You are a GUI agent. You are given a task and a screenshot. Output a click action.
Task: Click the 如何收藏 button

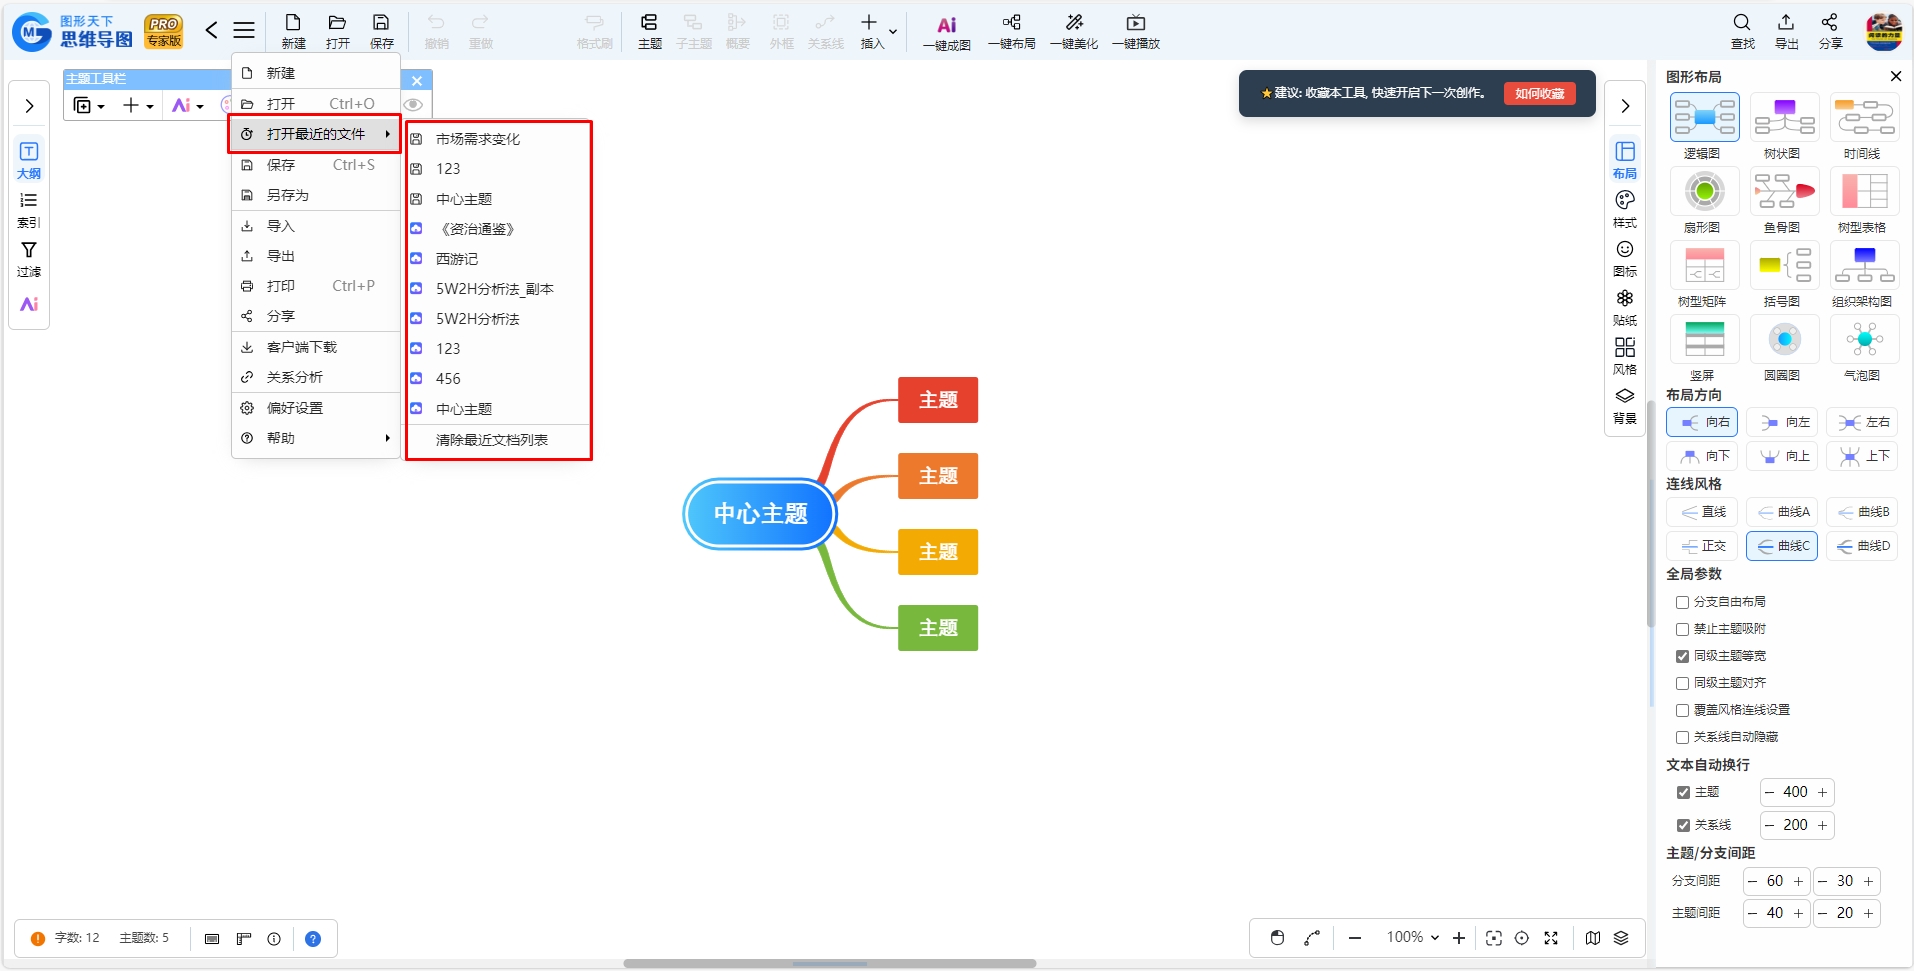[x=1539, y=93]
